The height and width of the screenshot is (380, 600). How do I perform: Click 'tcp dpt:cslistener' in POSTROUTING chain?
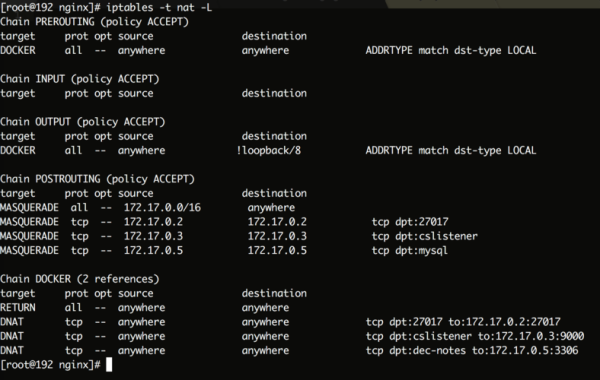tap(425, 236)
